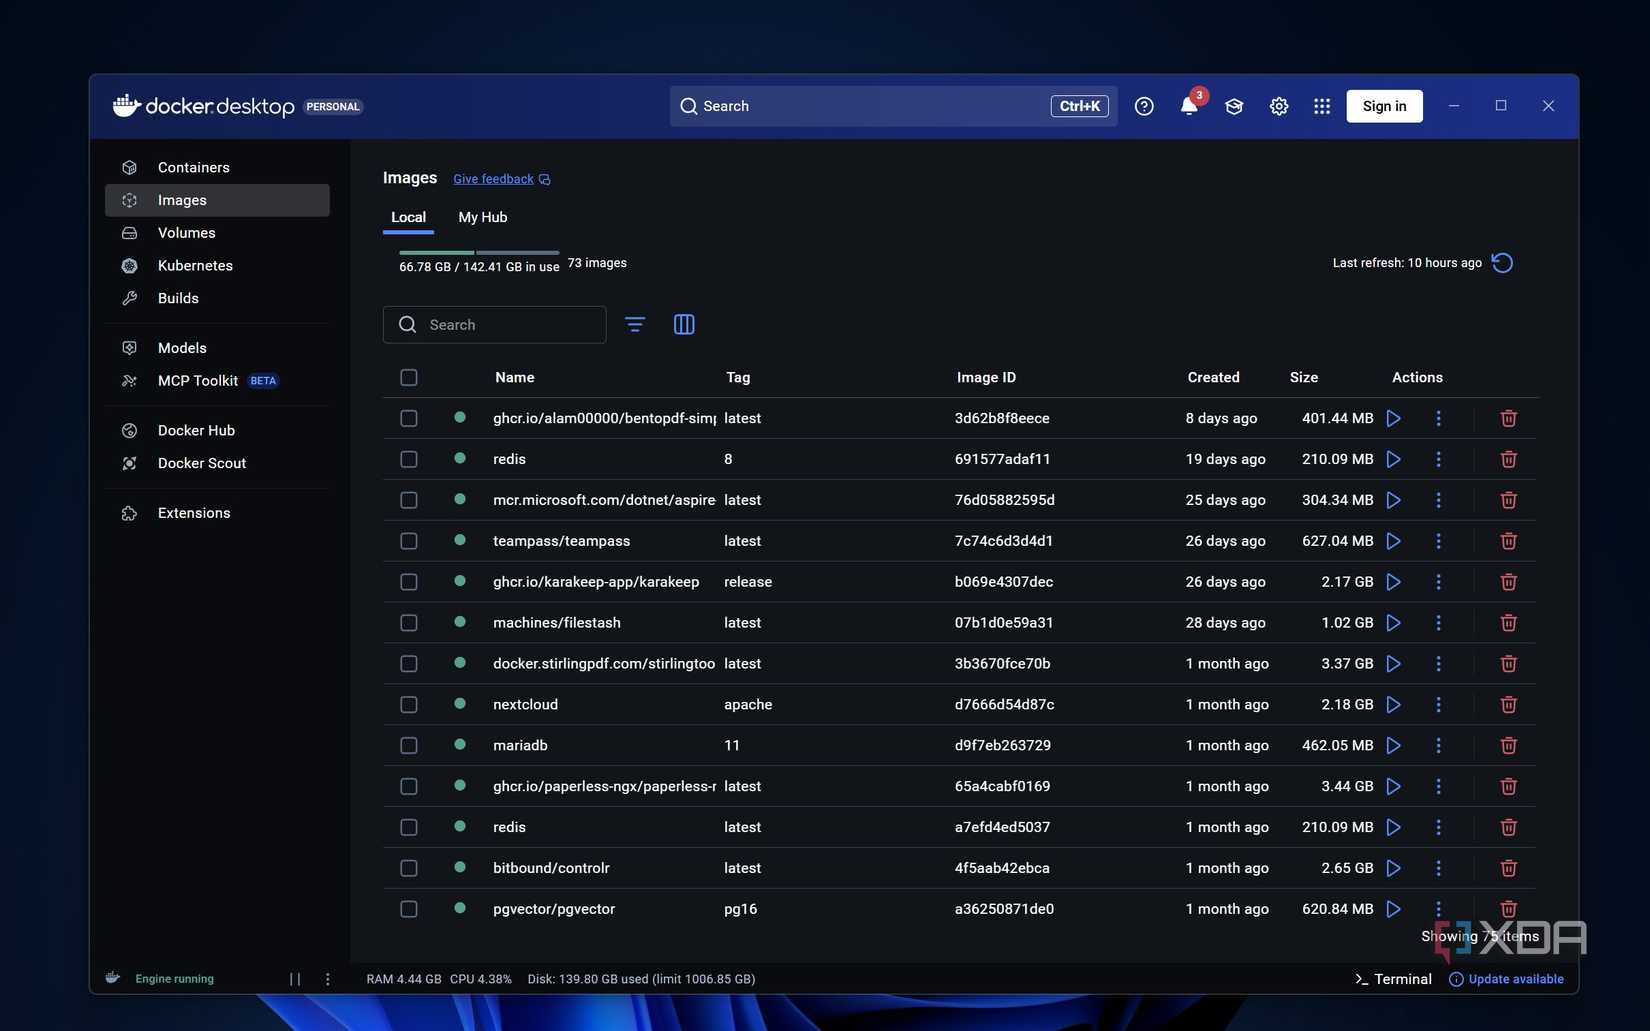Delete the ghcr.io/karakeep-app/karakeep image

tap(1509, 582)
